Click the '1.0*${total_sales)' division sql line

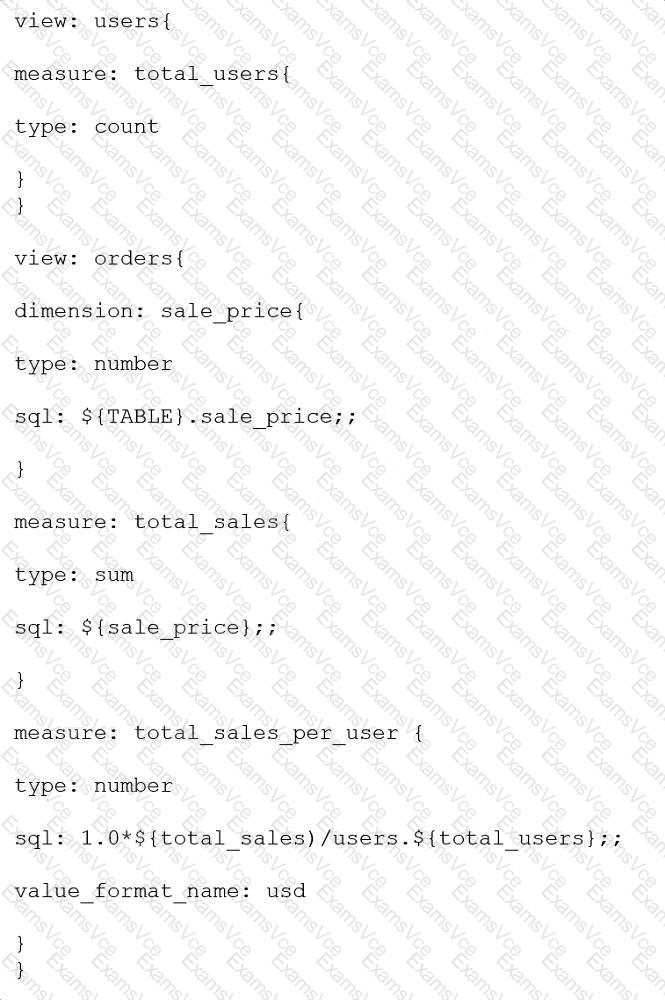[x=318, y=838]
